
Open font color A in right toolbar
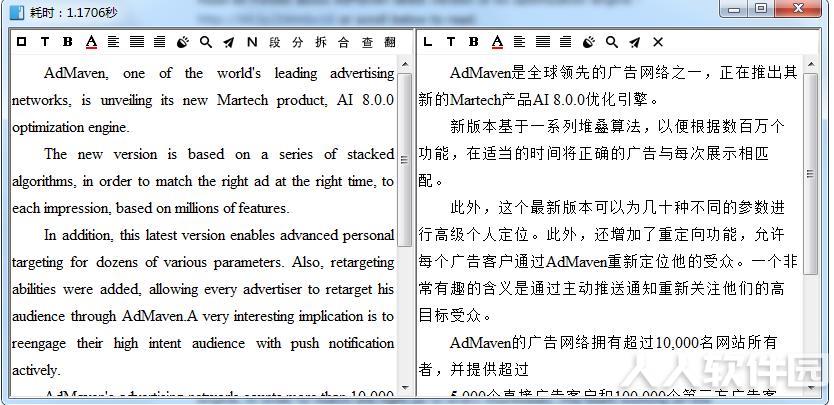497,42
